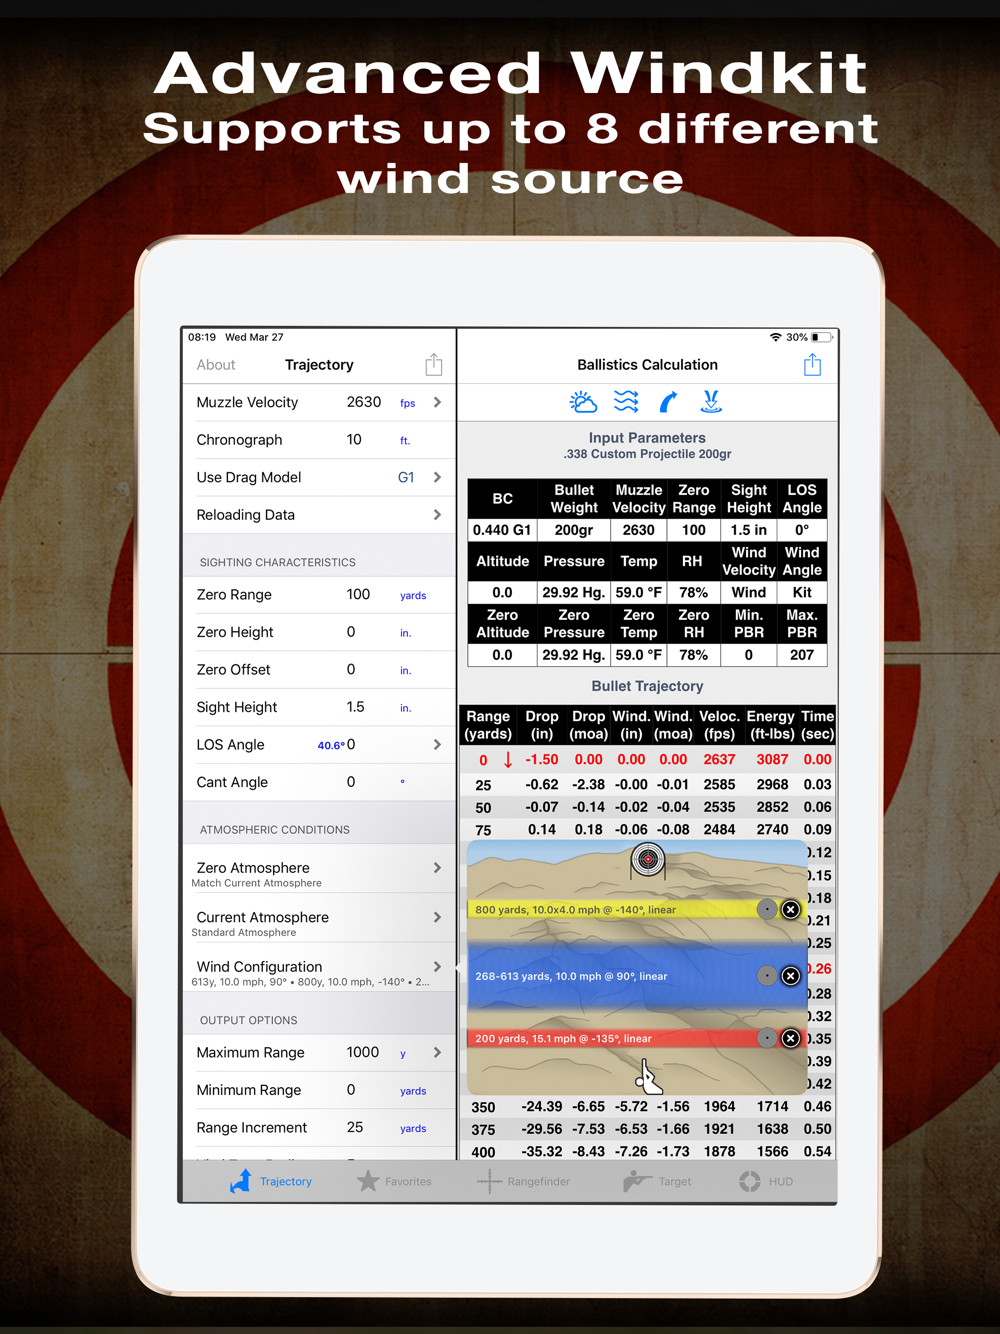This screenshot has width=1000, height=1334.
Task: Open the Use Drag Model selector
Action: point(437,477)
